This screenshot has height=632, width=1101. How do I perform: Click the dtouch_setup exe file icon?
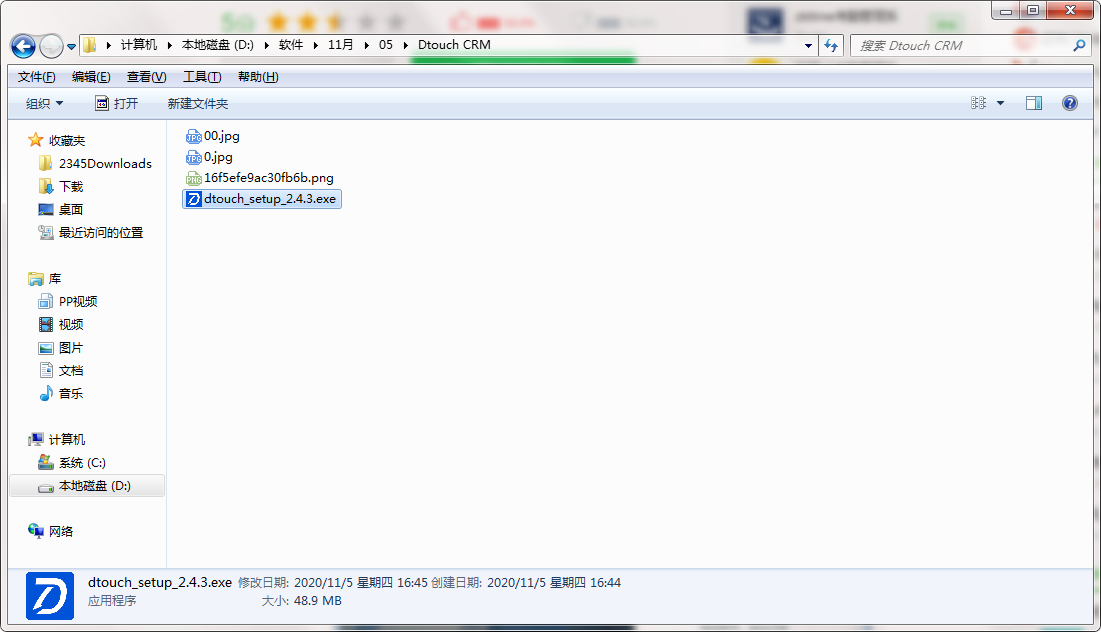click(194, 199)
